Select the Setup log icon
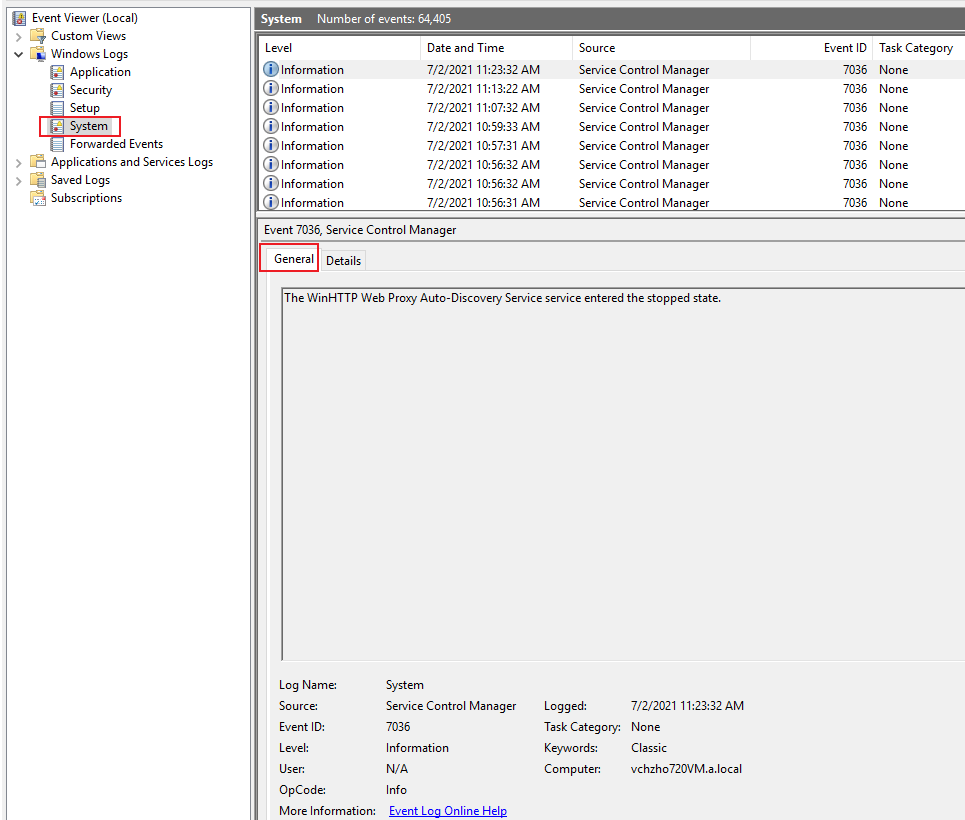The height and width of the screenshot is (820, 965). pyautogui.click(x=58, y=107)
